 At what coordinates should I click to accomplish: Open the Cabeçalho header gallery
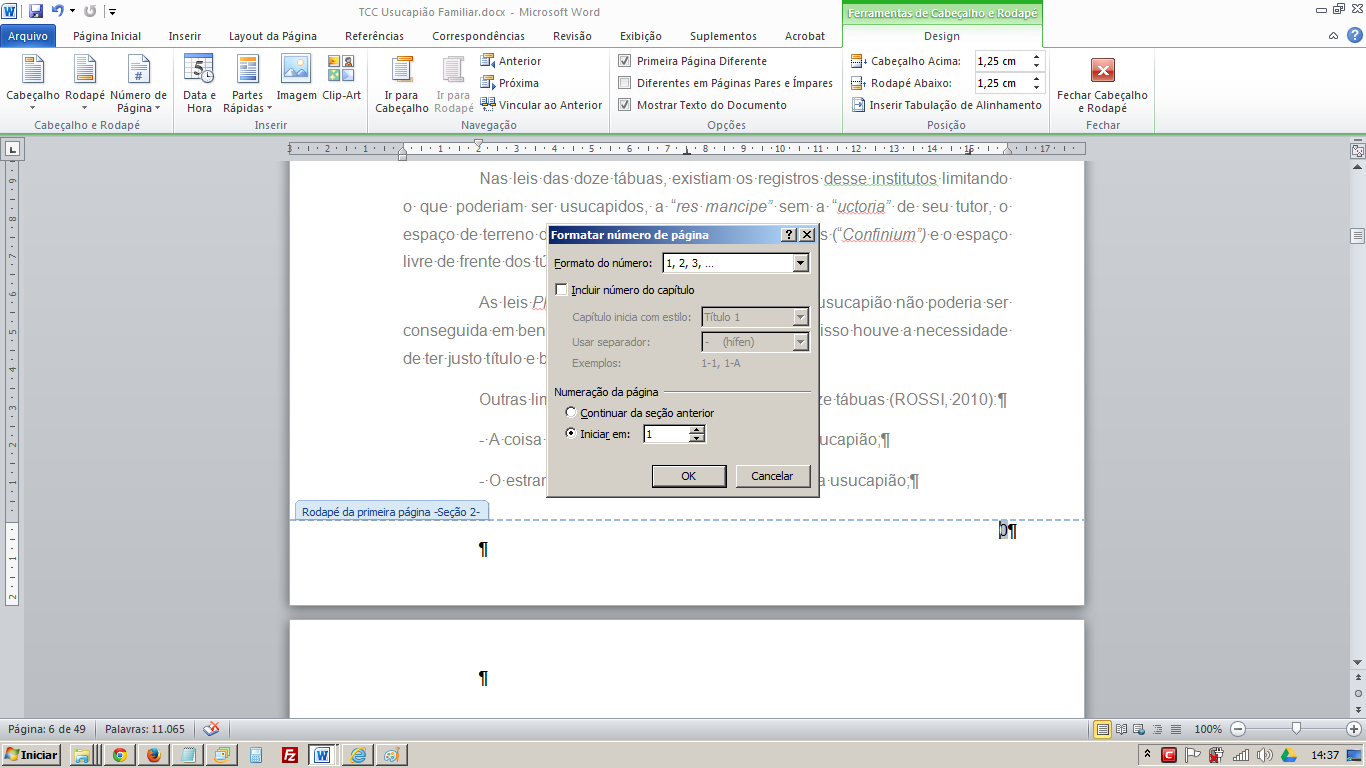click(33, 83)
